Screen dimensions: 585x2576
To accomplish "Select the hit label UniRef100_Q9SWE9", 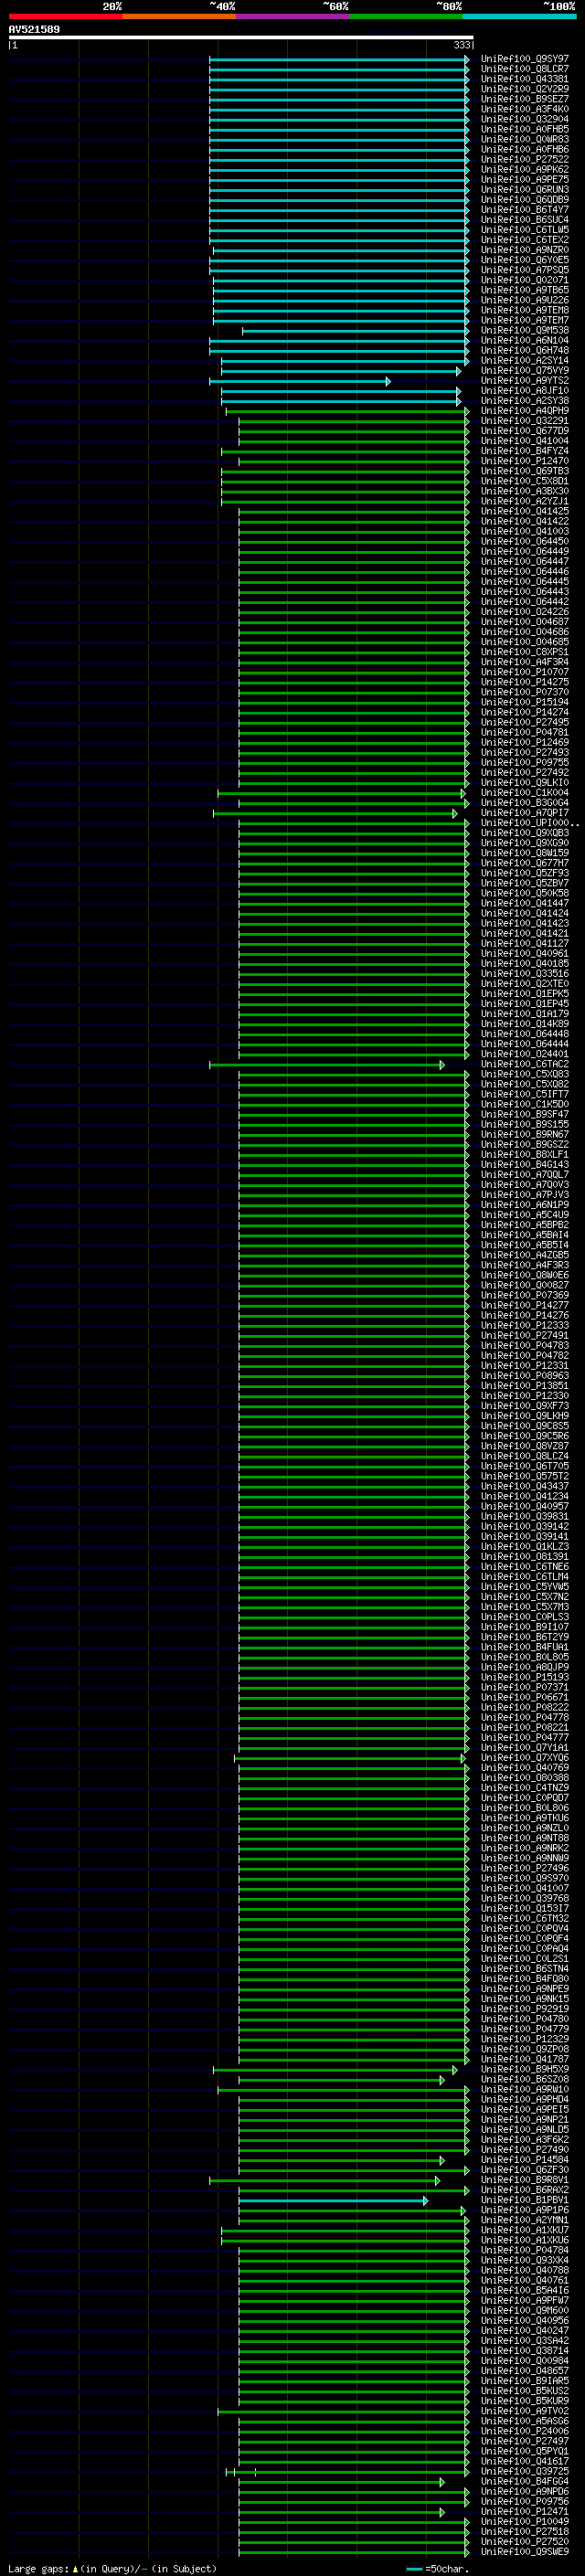I will pos(524,2552).
